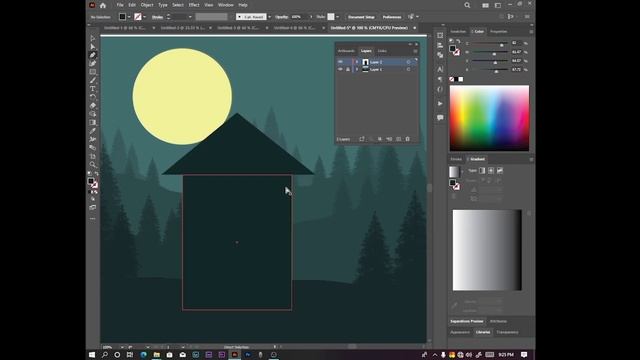Switch to the Properties tab
Screen dimensions: 640x360
click(x=498, y=31)
